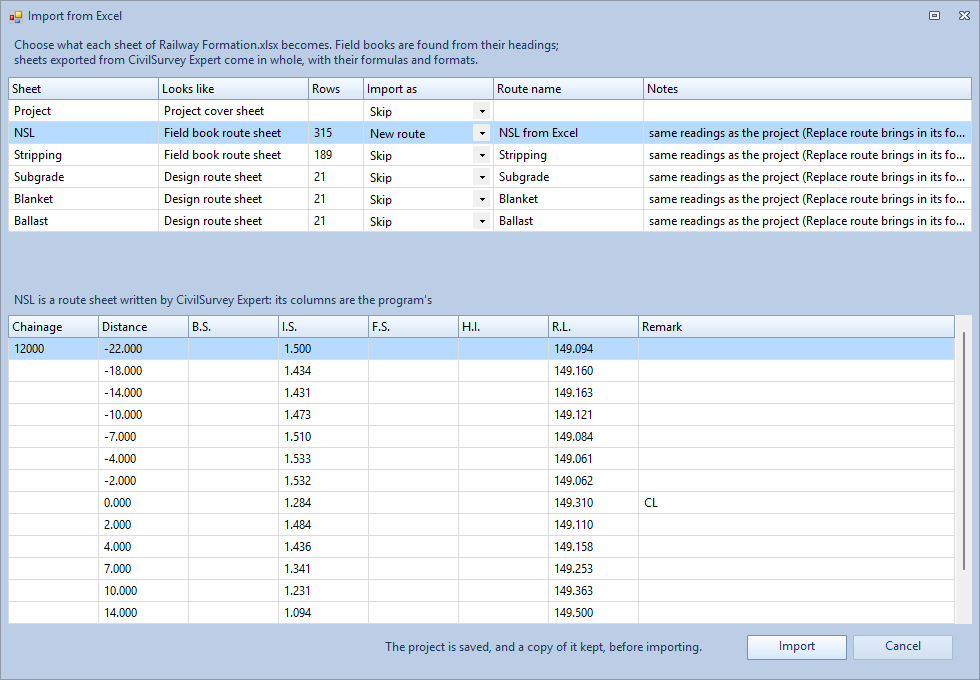This screenshot has width=980, height=680.
Task: Click the R.L. value 149.310
Action: click(x=593, y=502)
